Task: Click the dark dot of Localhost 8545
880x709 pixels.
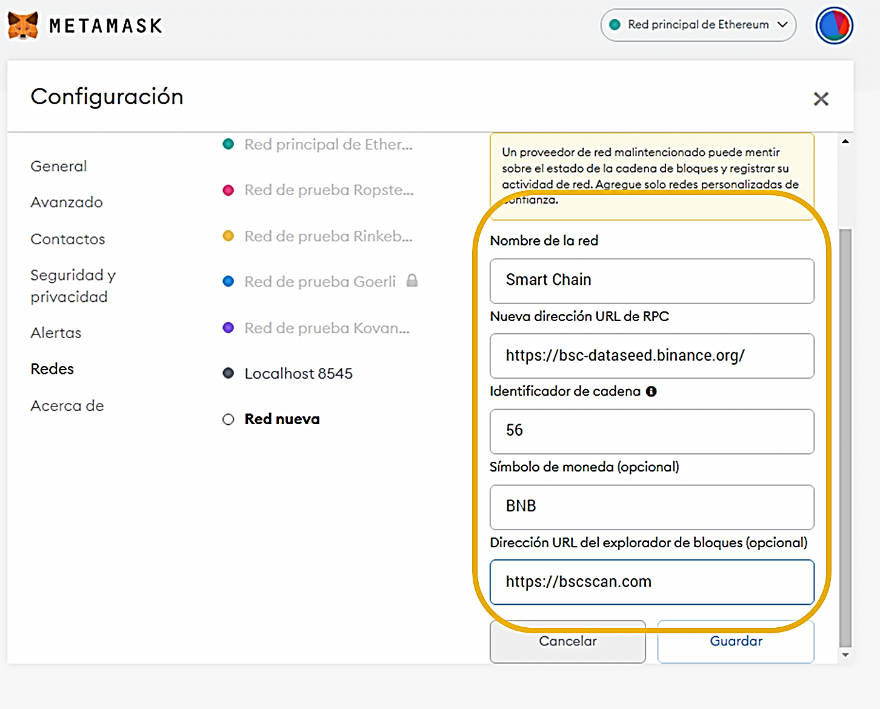Action: [x=228, y=373]
